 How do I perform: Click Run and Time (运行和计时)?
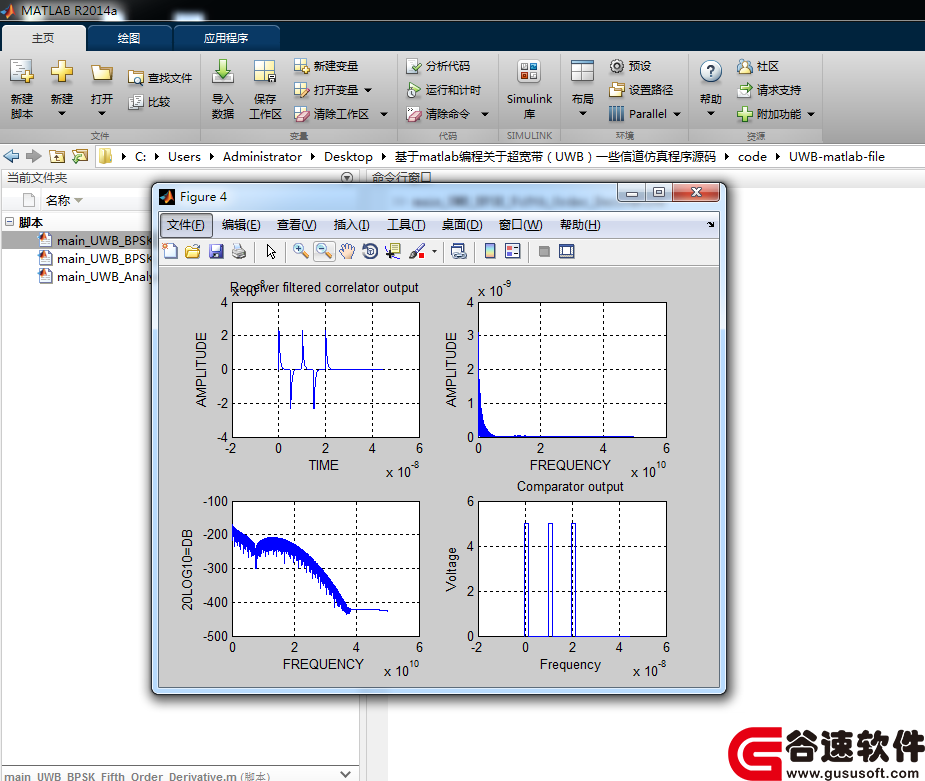click(444, 90)
